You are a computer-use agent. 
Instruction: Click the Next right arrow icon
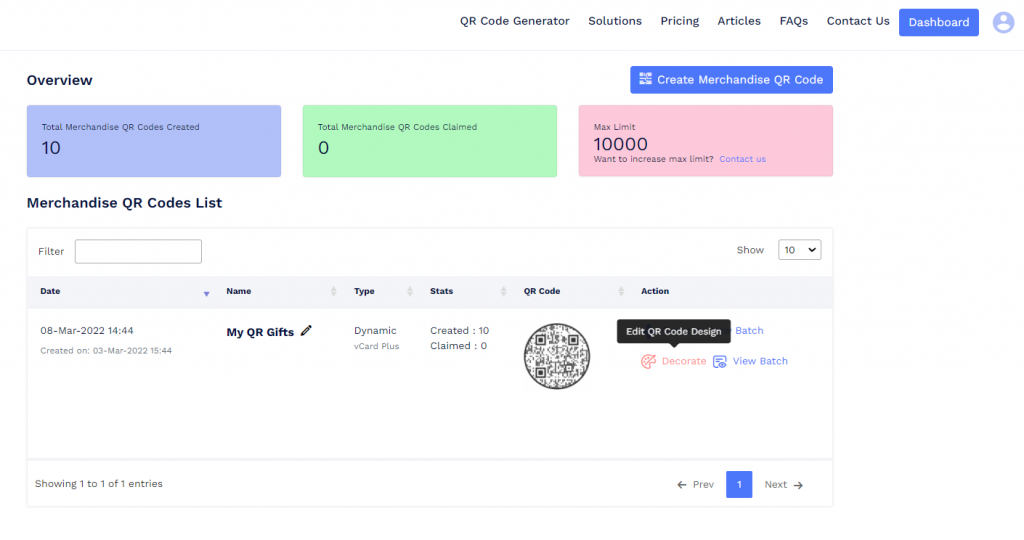(x=798, y=485)
